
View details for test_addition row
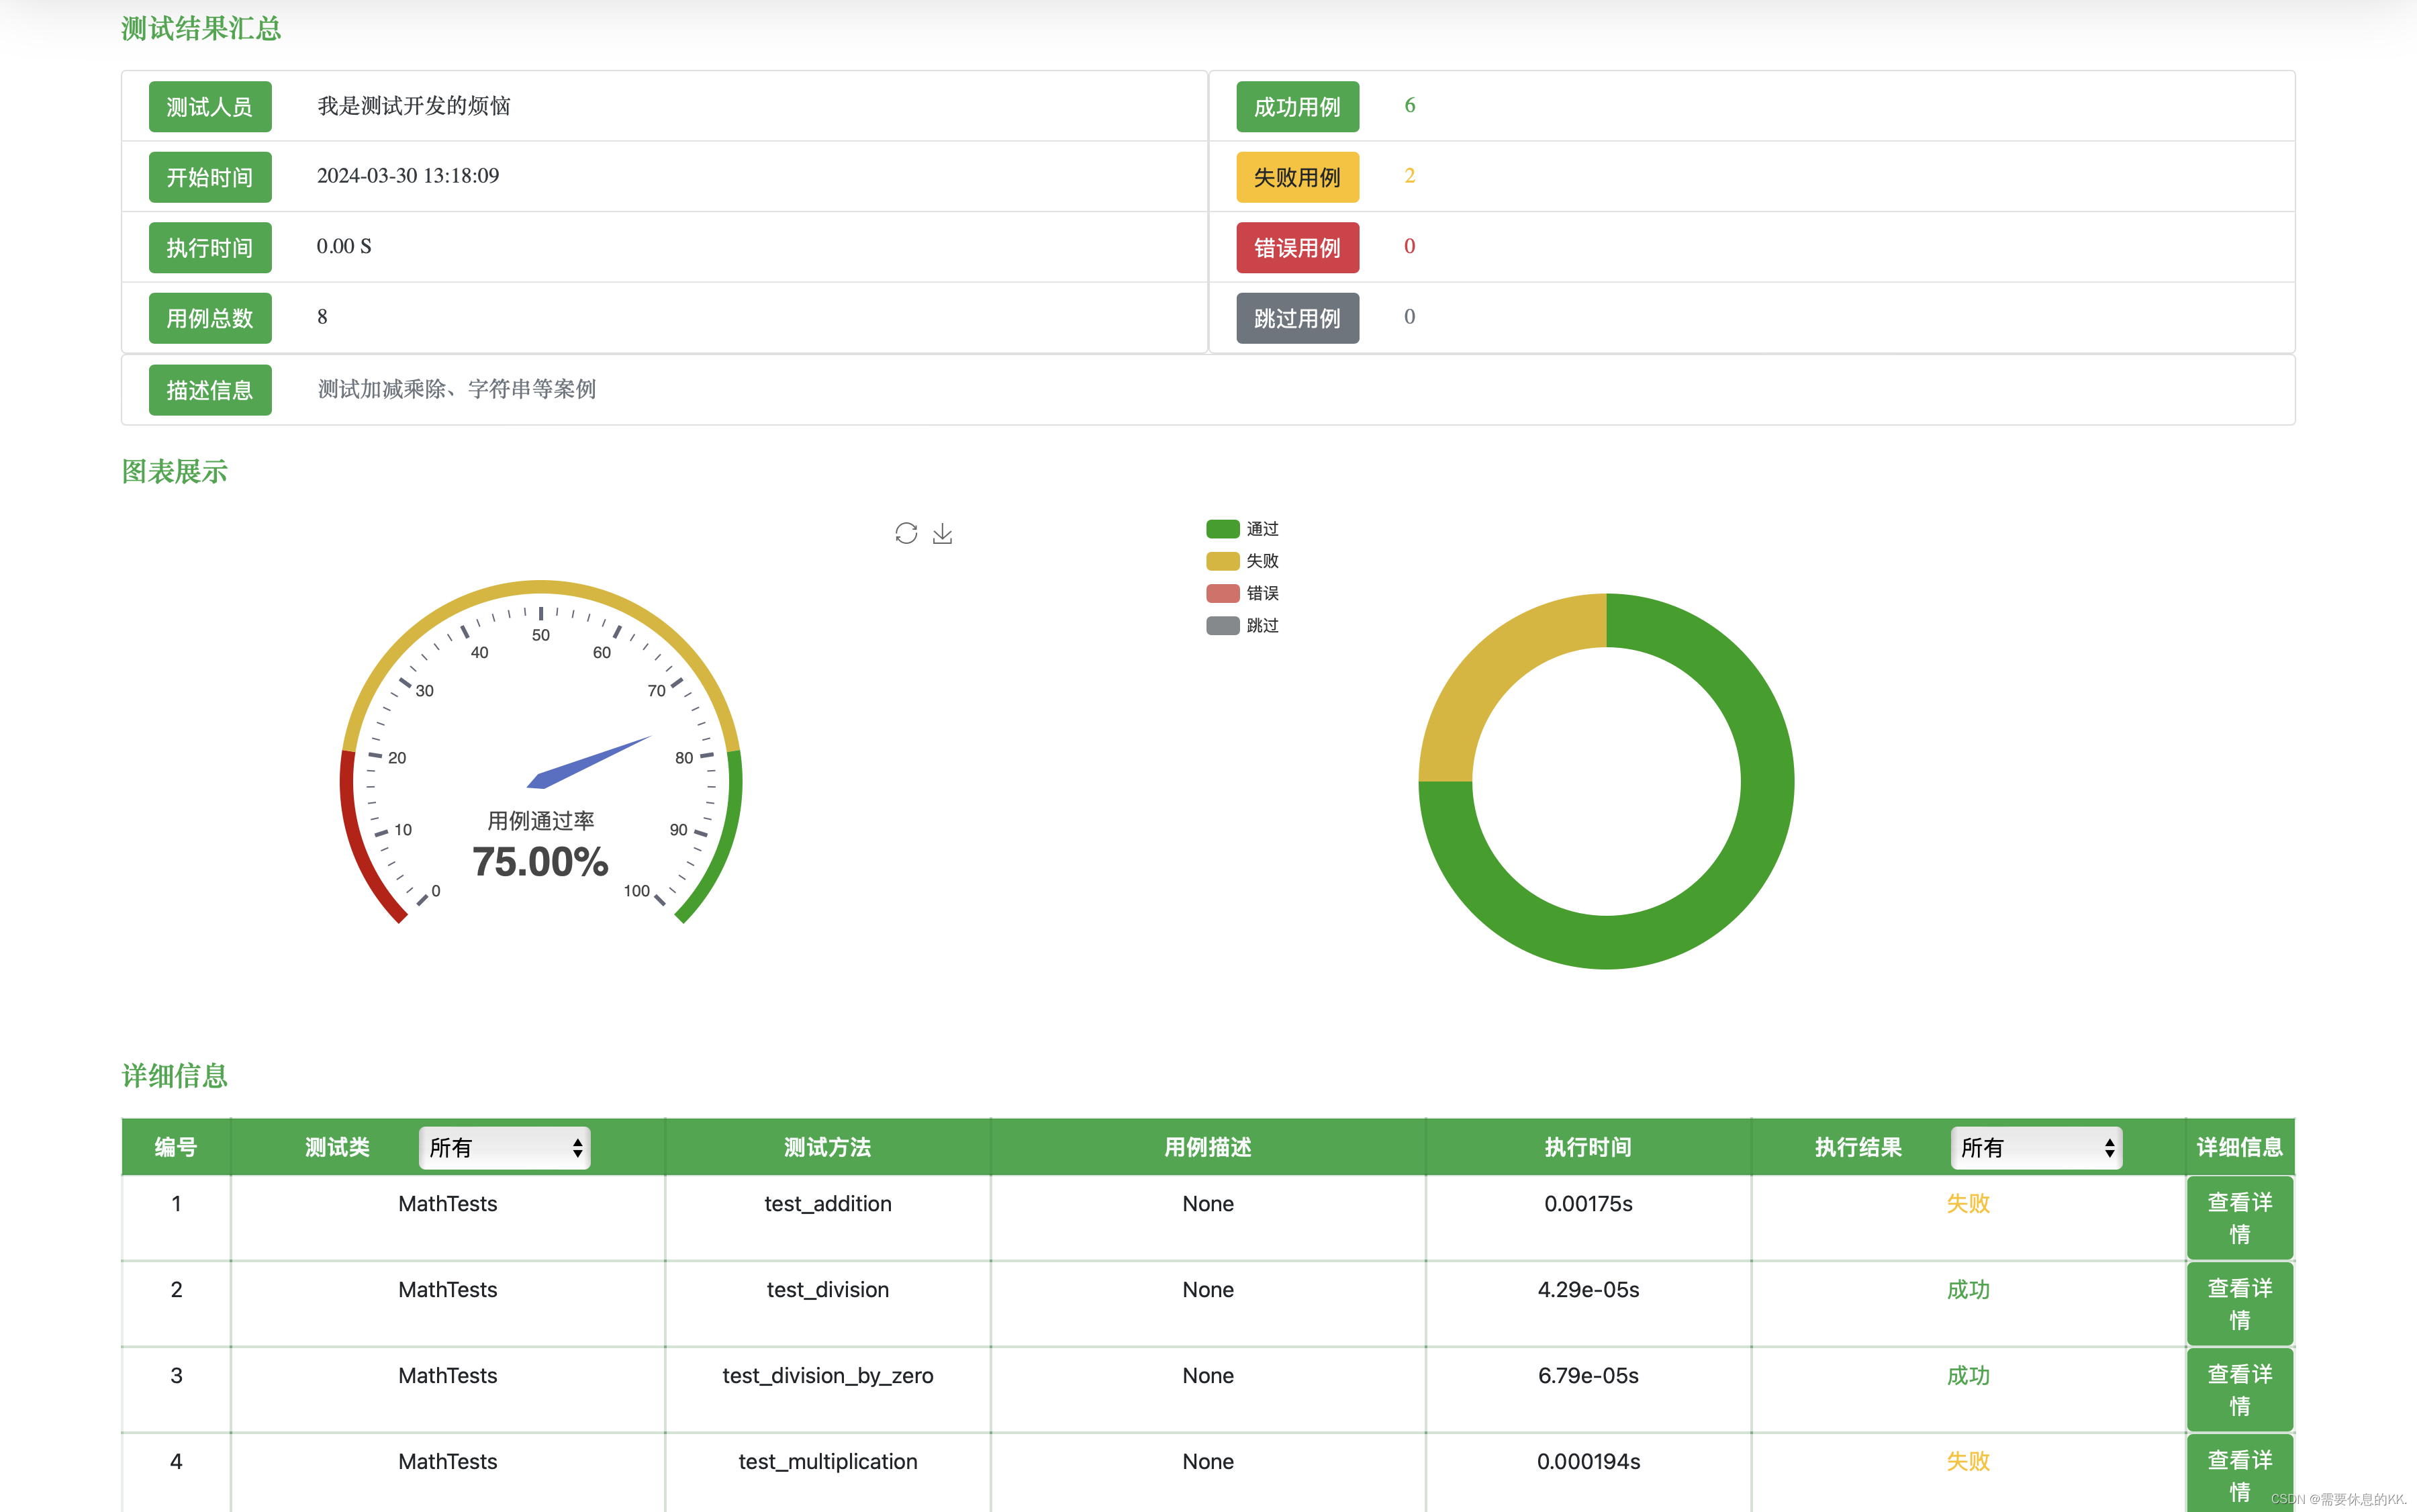(2239, 1218)
